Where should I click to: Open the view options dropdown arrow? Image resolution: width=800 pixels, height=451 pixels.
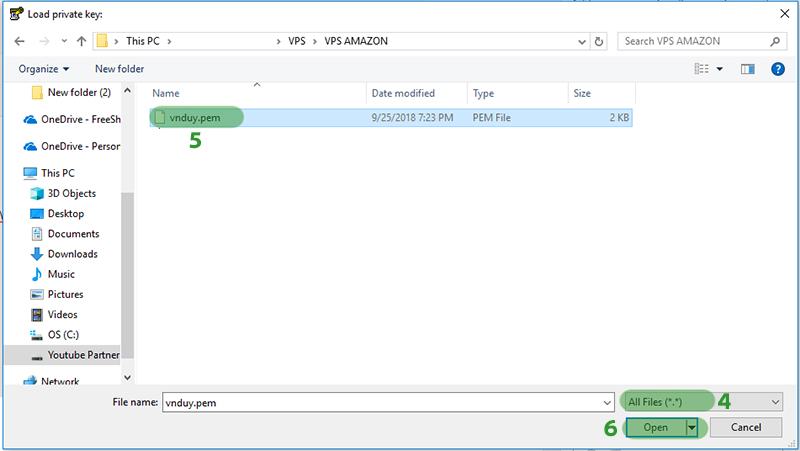(x=720, y=69)
